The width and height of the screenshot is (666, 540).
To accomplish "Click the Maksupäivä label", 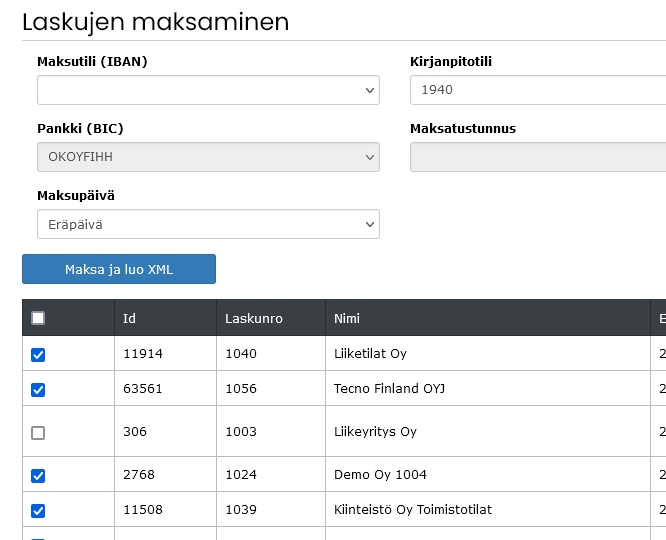I will click(76, 195).
